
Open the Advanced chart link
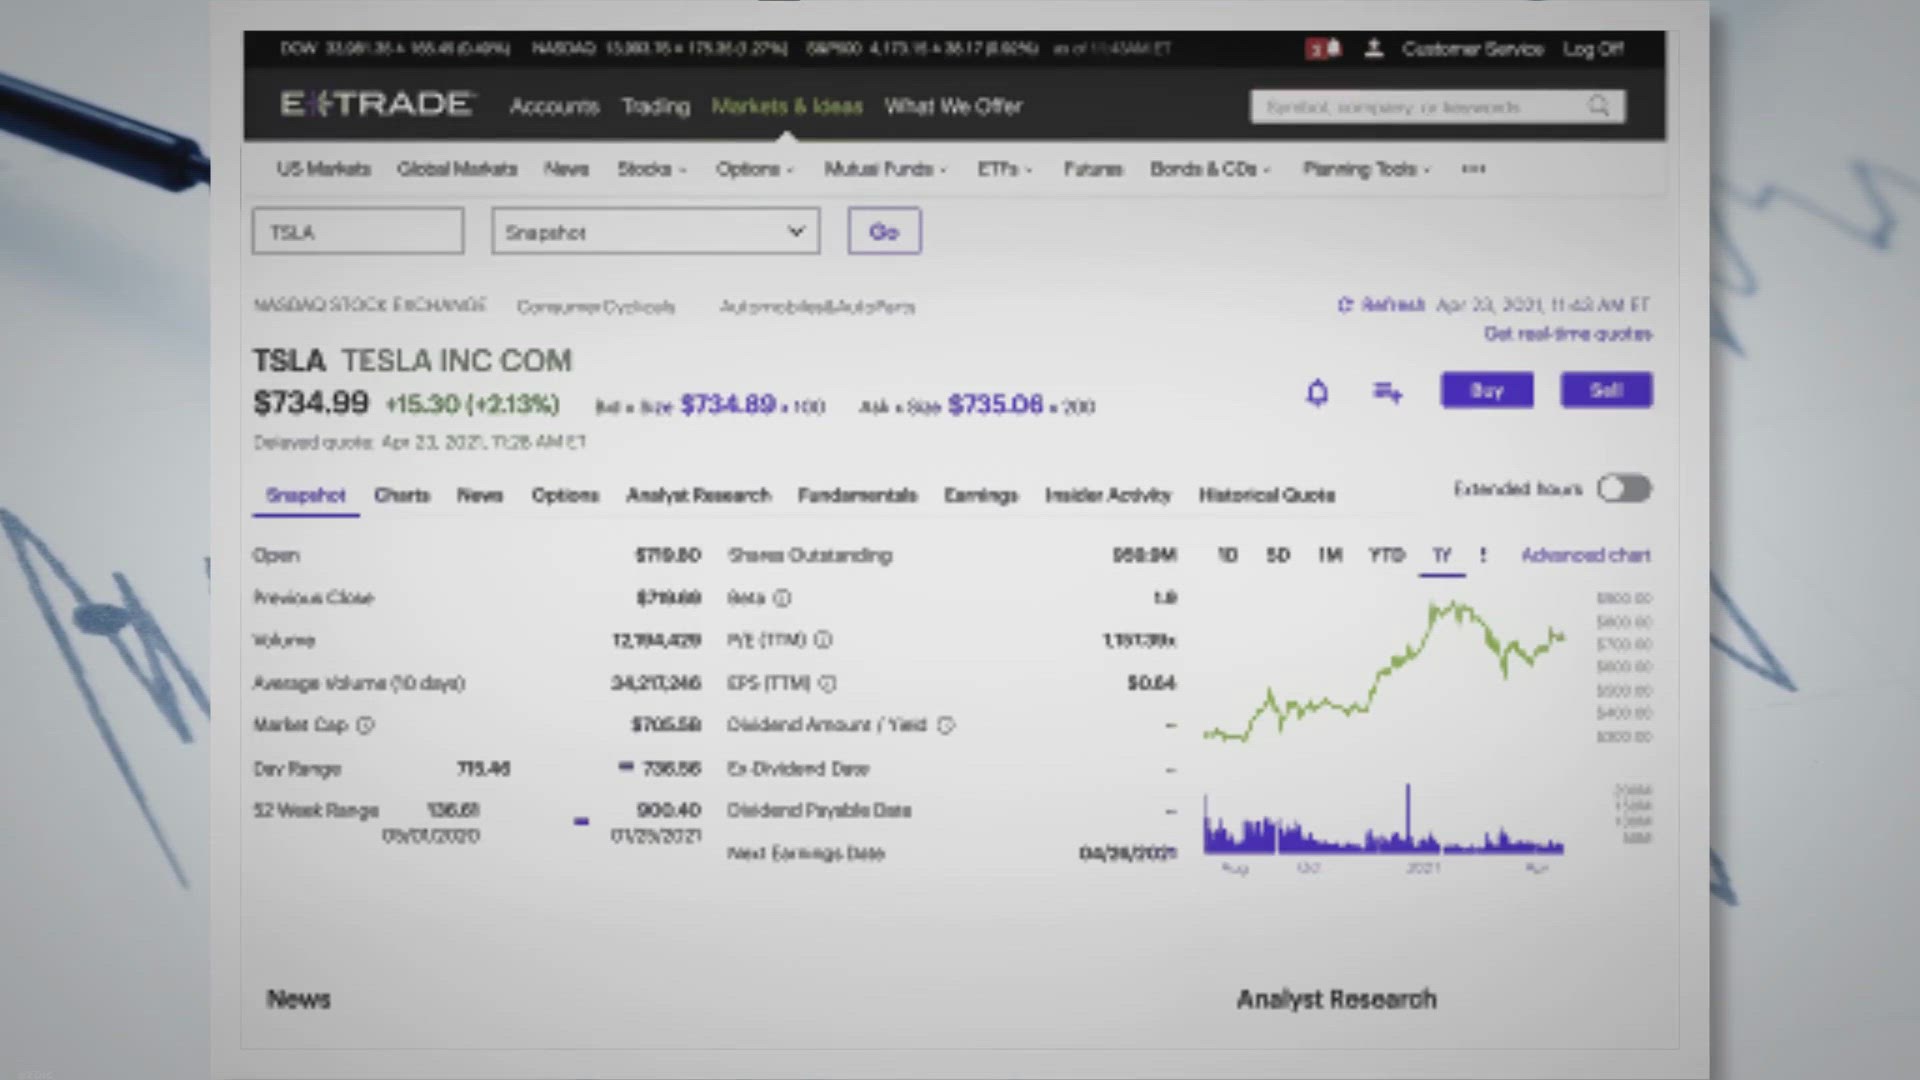pos(1585,555)
